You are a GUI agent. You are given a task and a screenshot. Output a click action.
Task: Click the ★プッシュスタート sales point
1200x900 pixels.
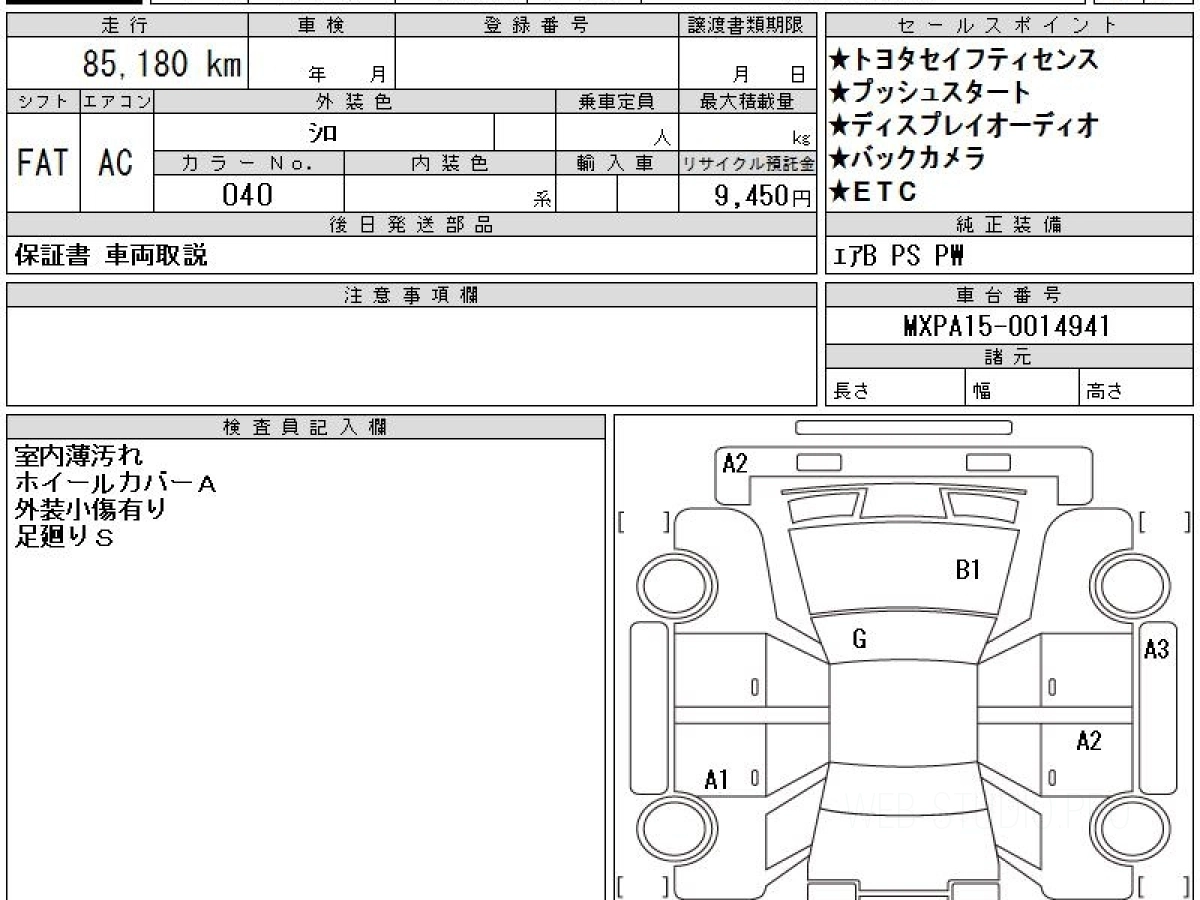click(930, 92)
